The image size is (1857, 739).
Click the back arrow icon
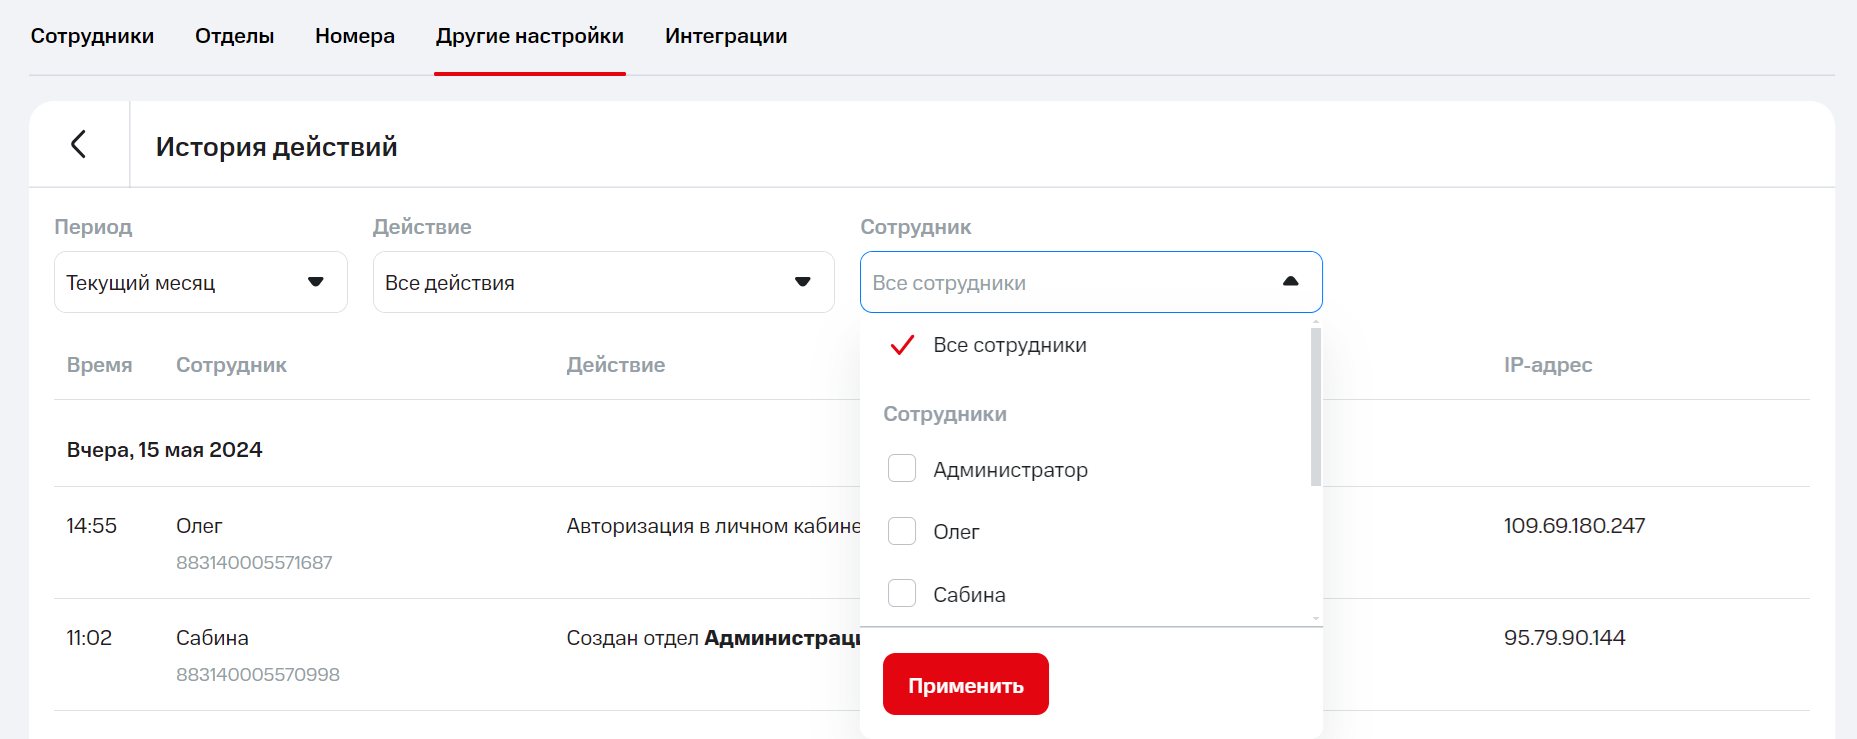78,144
